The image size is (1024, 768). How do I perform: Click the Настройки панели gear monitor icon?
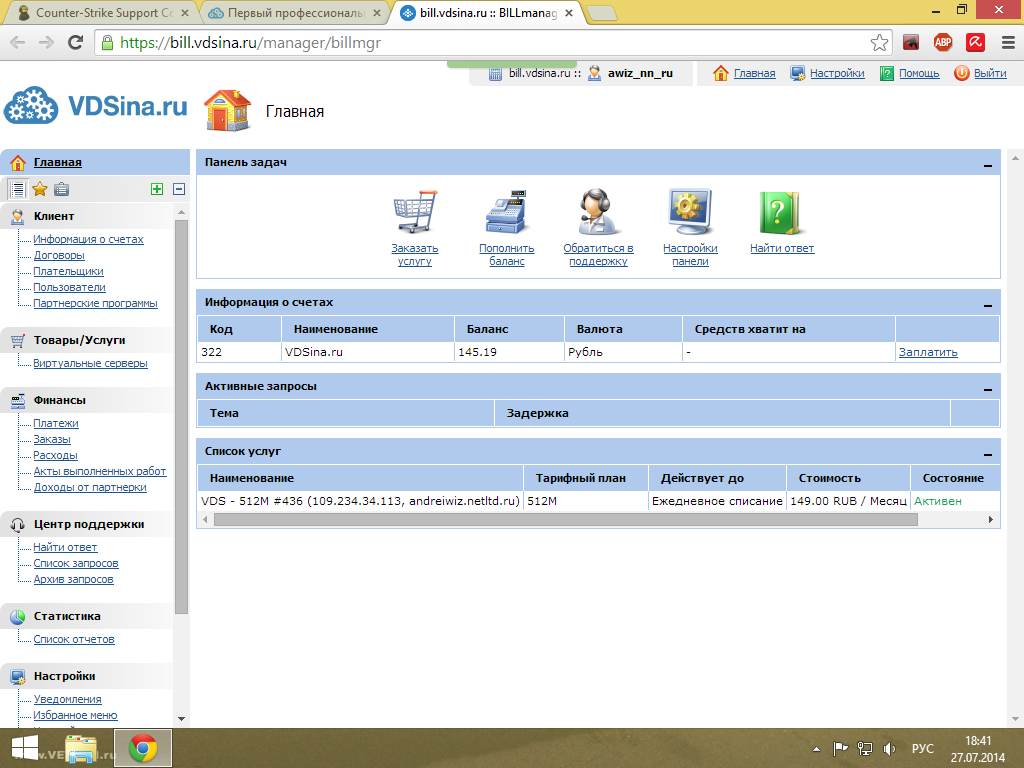coord(690,212)
